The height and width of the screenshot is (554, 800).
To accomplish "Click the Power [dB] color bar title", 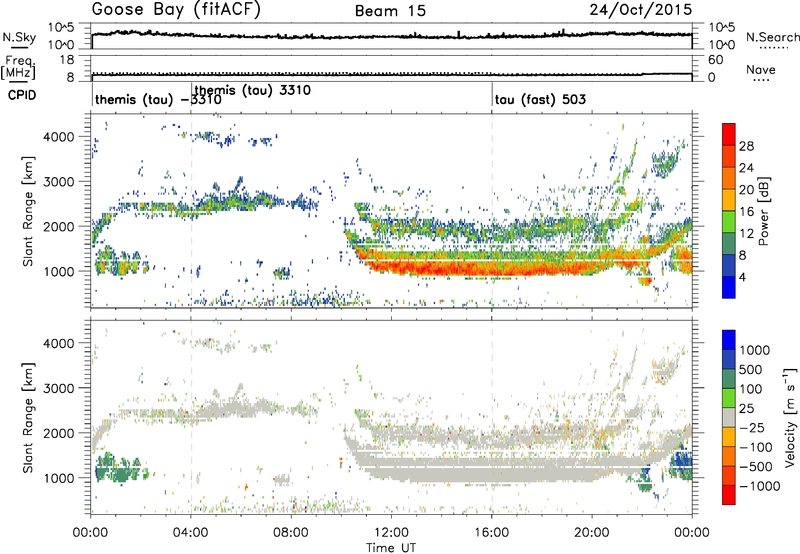I will pyautogui.click(x=763, y=211).
